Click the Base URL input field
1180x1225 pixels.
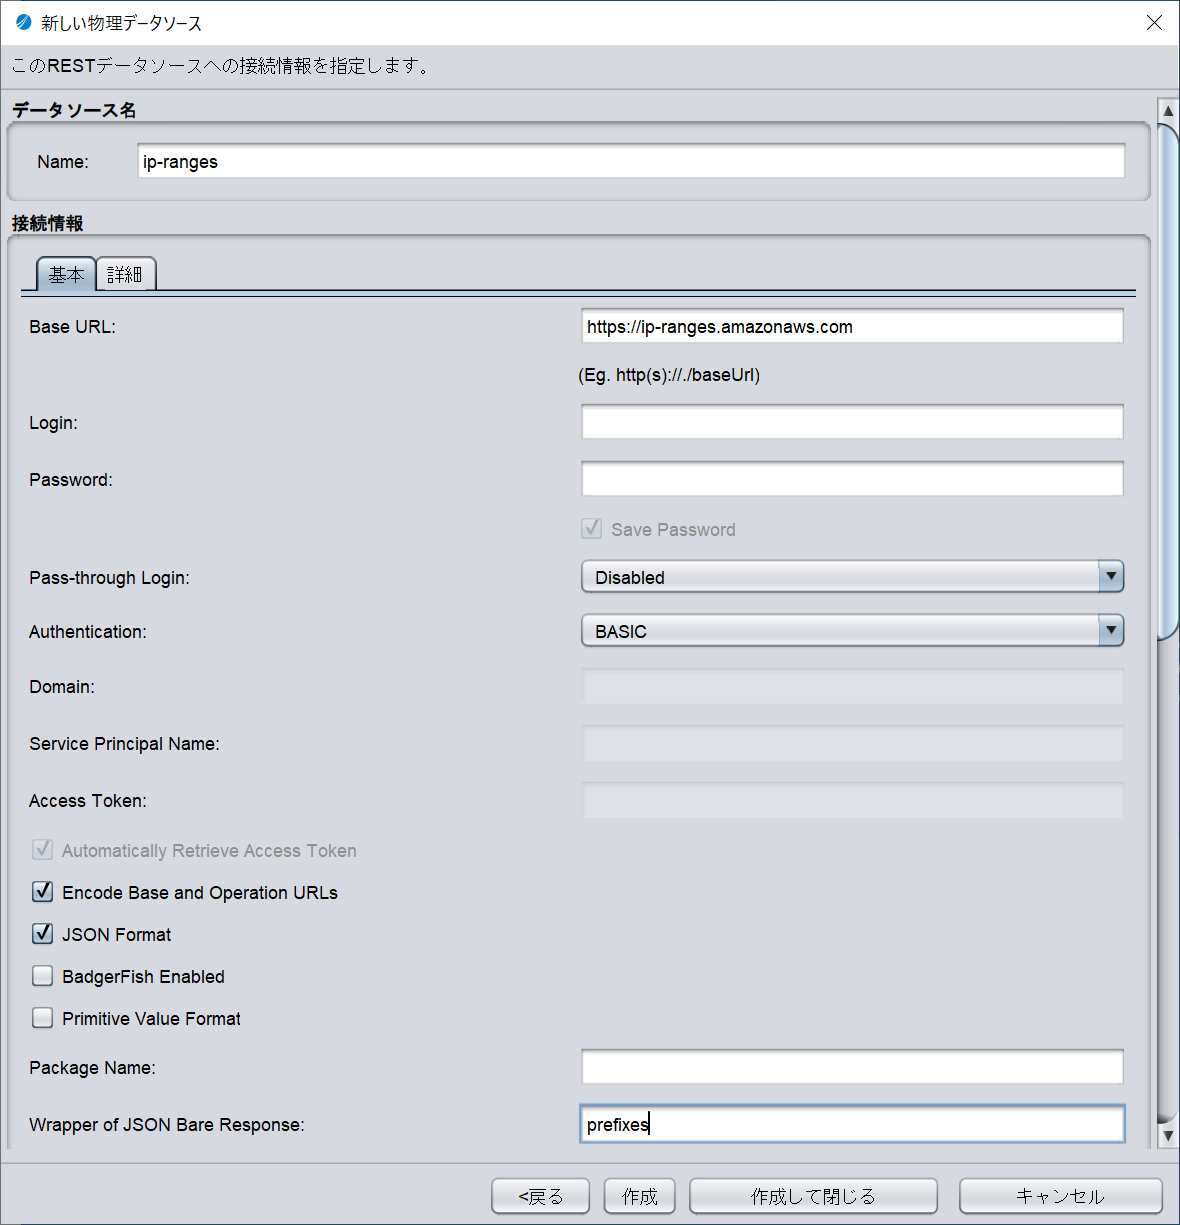pos(852,326)
